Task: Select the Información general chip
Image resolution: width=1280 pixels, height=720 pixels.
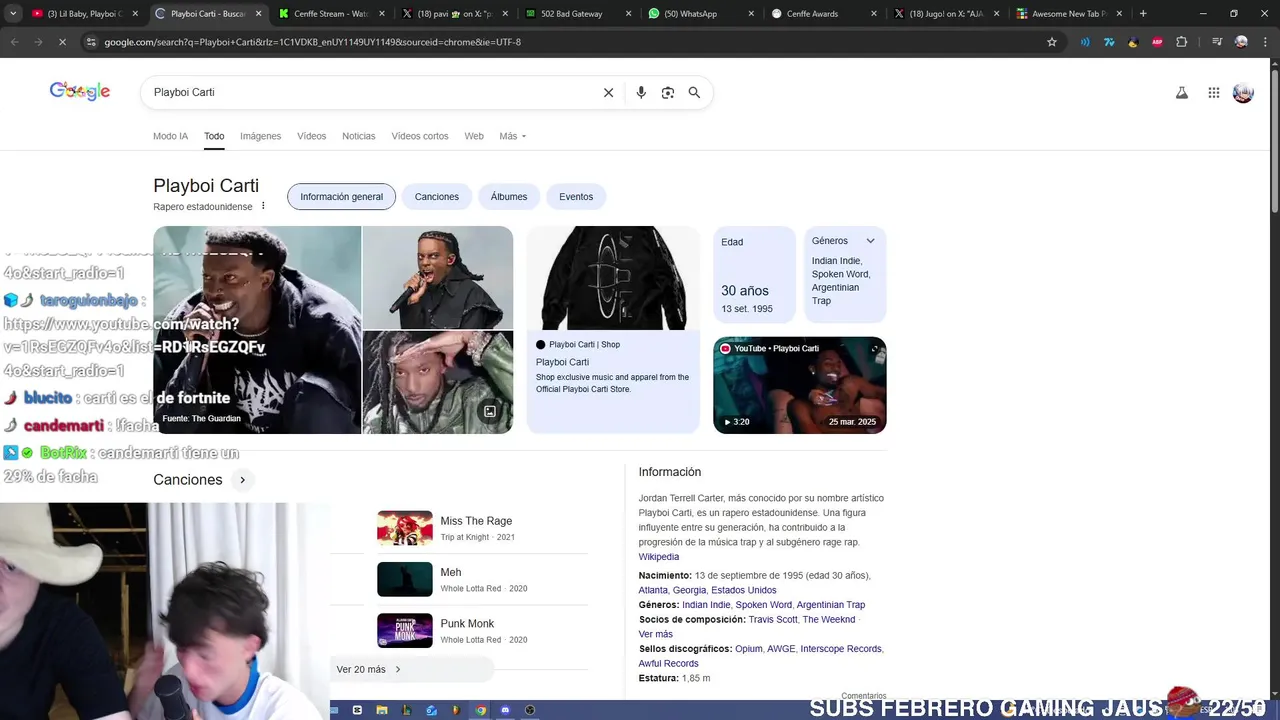Action: click(x=342, y=197)
